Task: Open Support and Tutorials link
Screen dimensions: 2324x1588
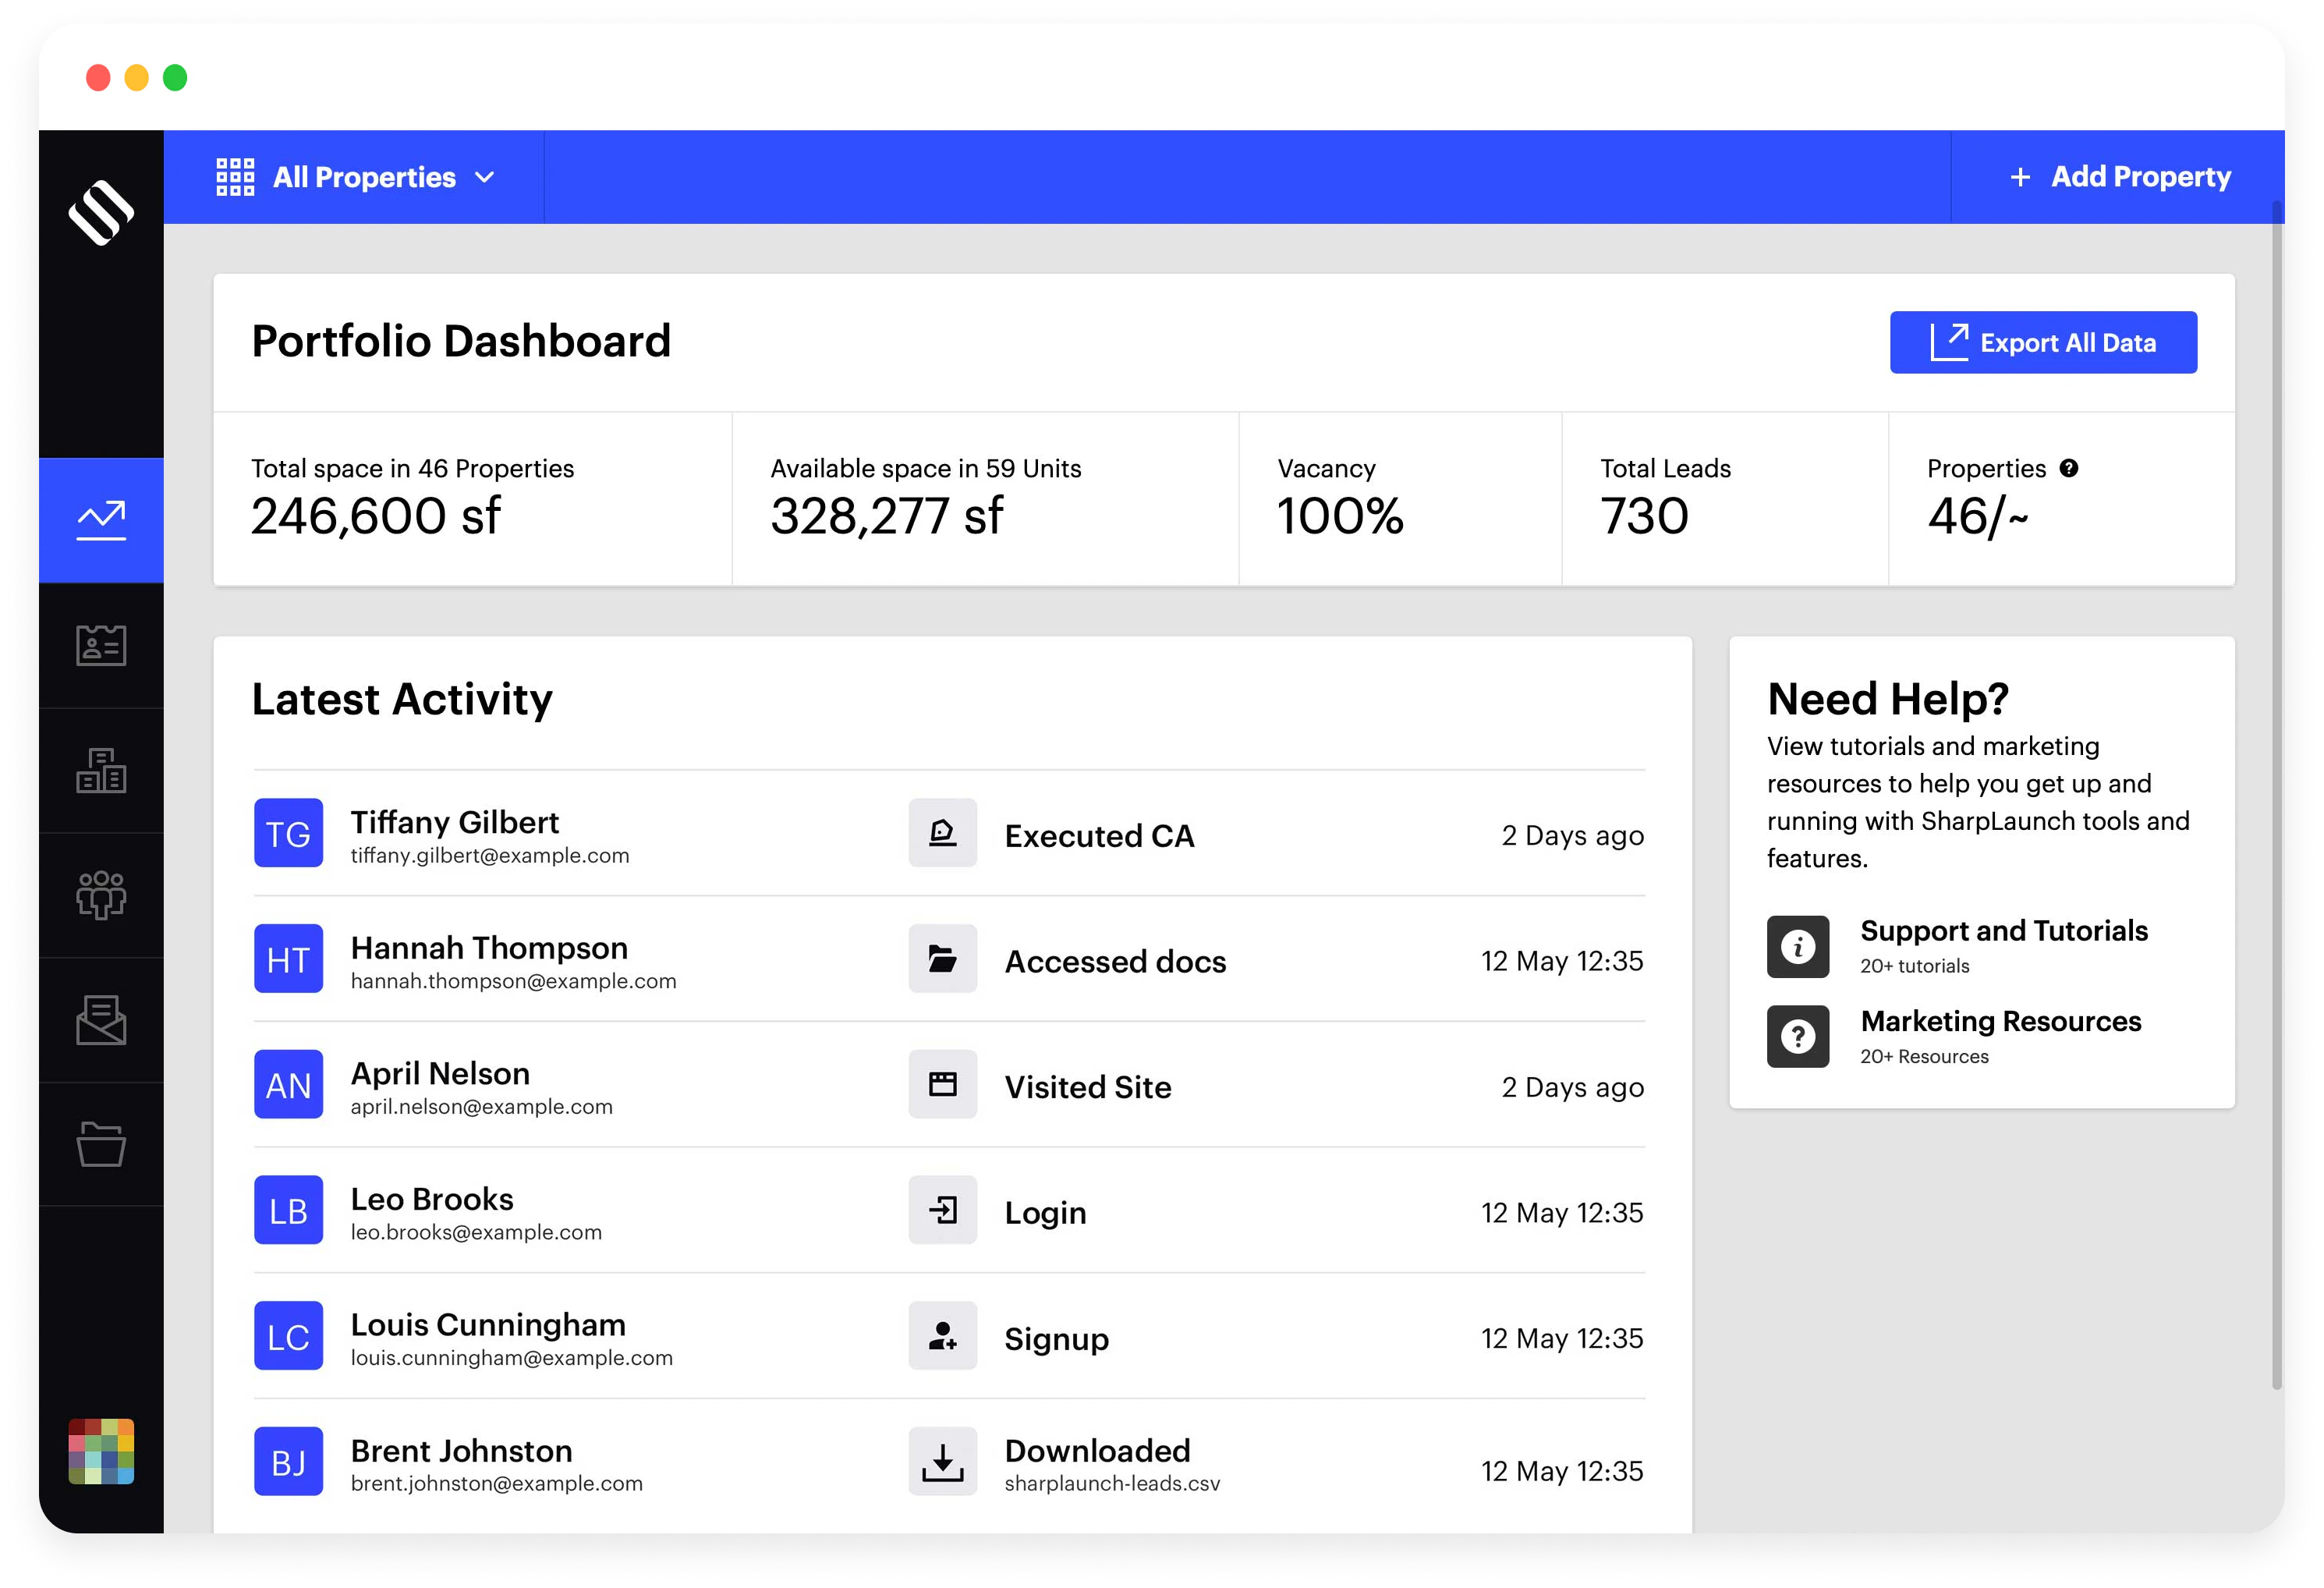Action: pyautogui.click(x=2003, y=931)
